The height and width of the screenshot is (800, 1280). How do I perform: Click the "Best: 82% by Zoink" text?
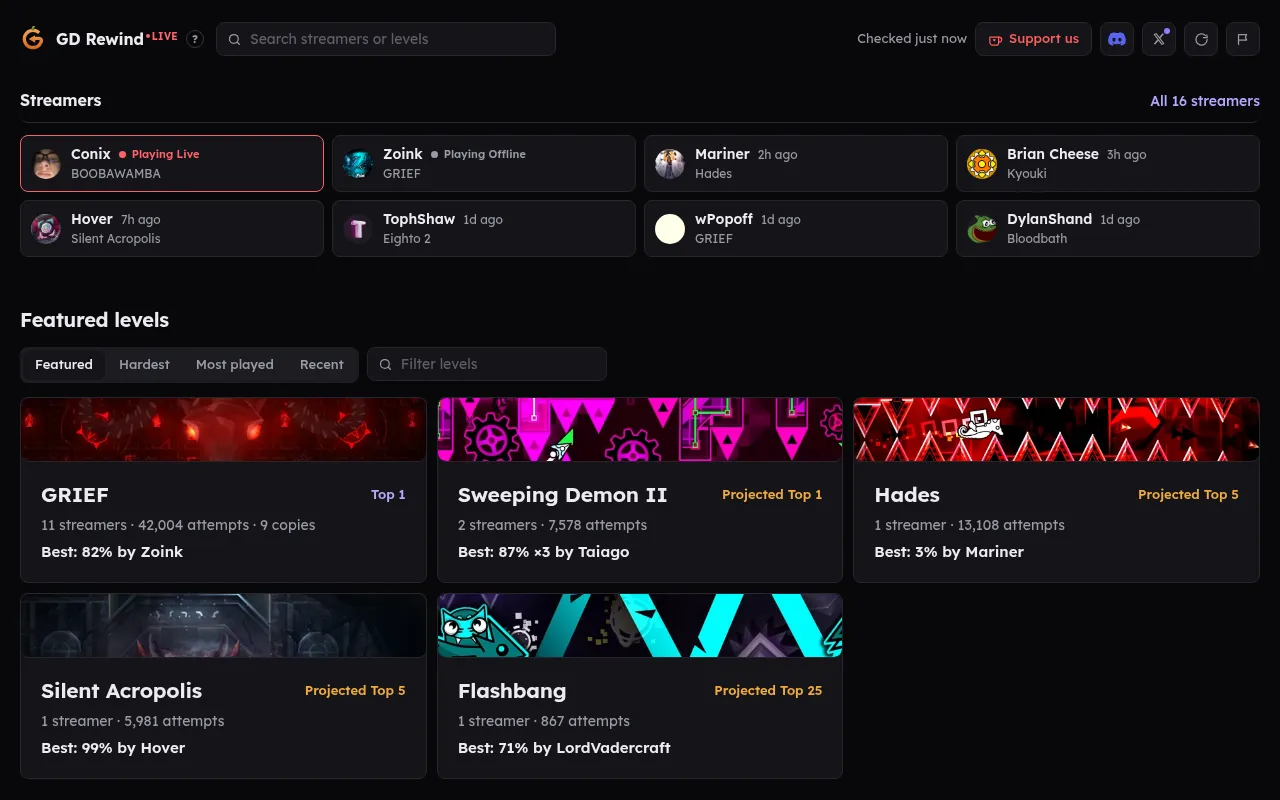tap(112, 552)
